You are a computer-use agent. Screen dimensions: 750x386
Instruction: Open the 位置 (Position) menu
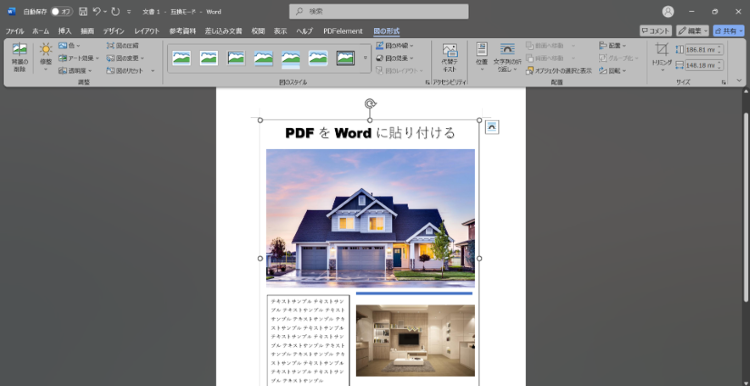tap(482, 57)
